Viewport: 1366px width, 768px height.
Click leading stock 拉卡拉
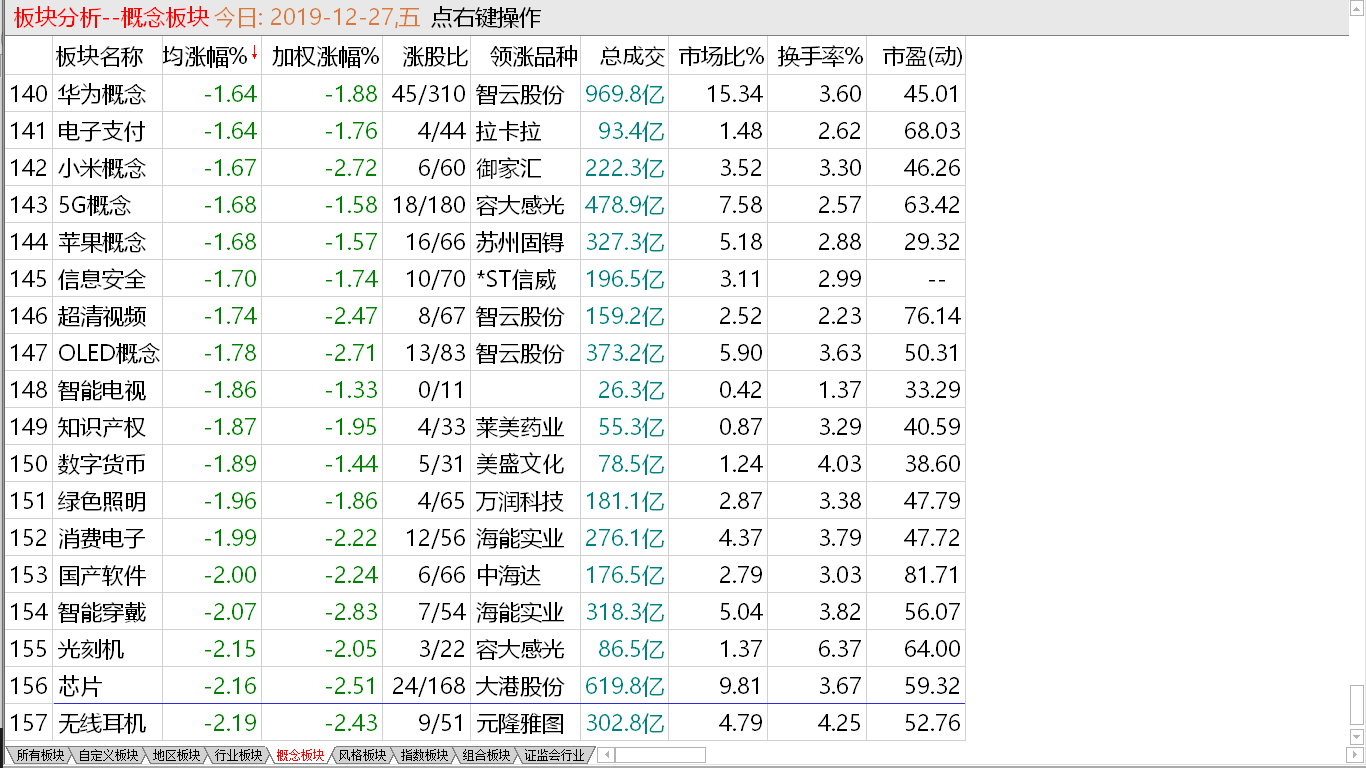[508, 131]
